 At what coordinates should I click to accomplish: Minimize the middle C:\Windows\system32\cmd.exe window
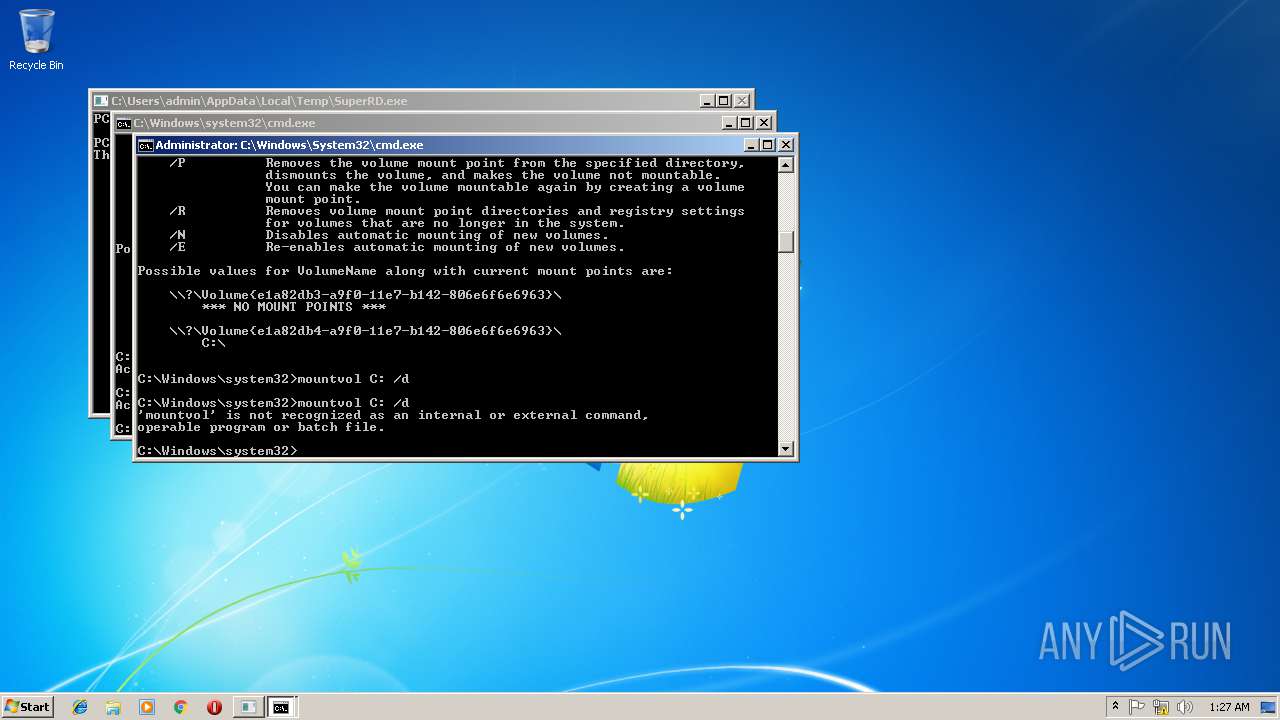[728, 123]
